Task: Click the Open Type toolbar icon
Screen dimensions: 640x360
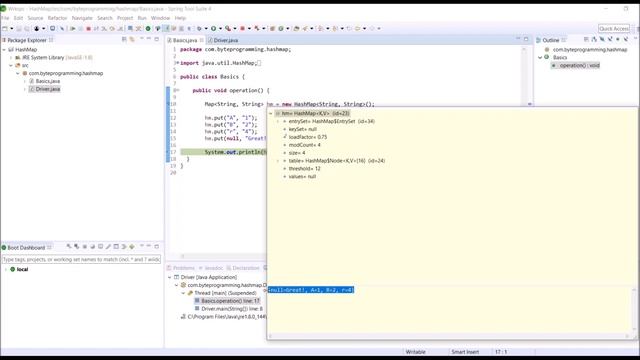Action: pos(296,29)
